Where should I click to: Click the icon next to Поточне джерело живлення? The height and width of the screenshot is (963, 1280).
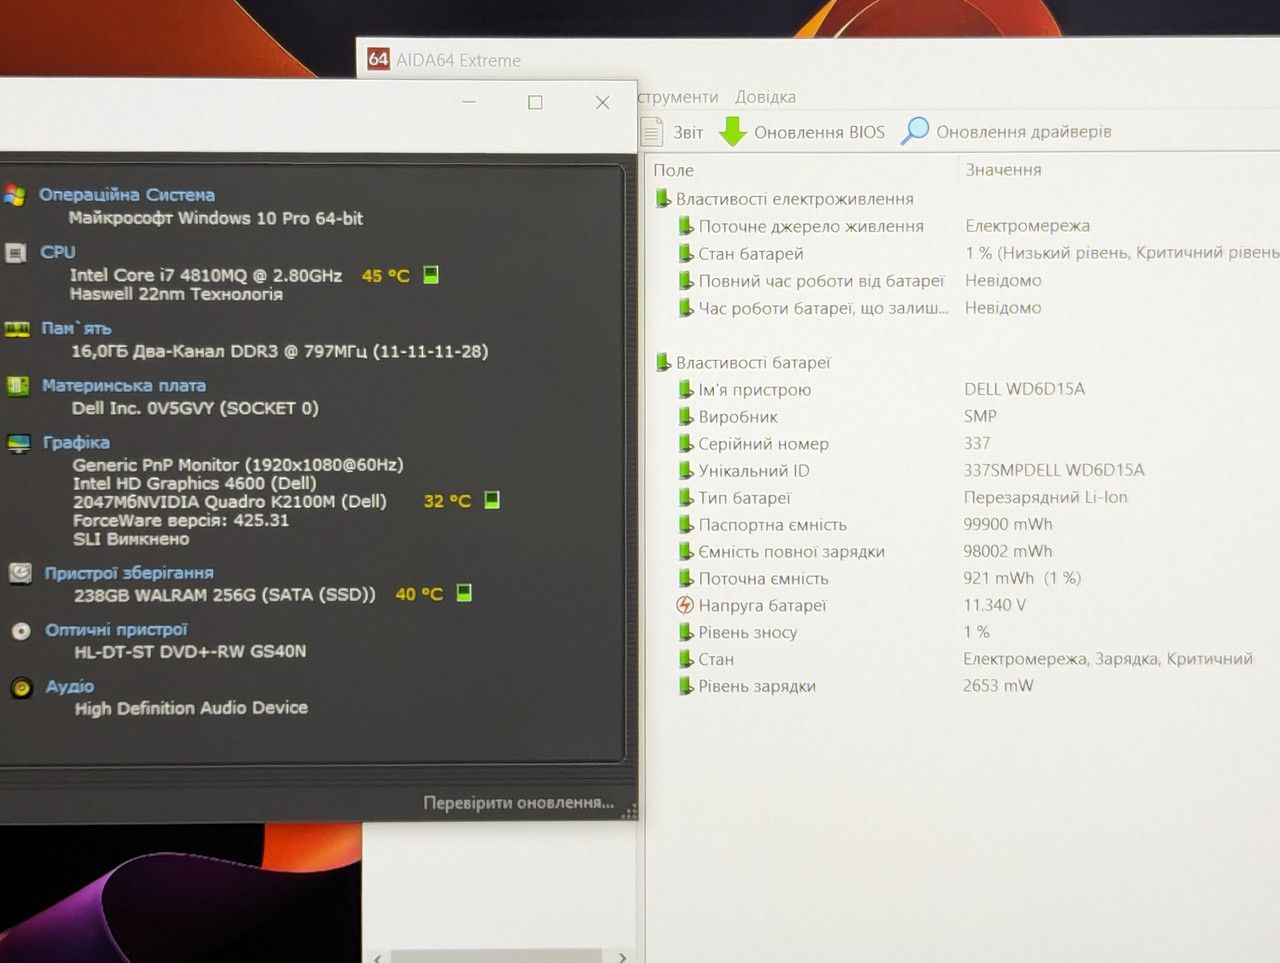[685, 226]
